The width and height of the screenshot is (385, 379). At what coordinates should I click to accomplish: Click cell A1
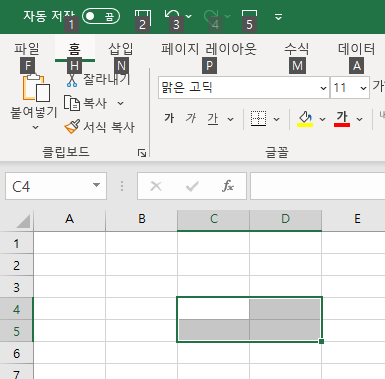coord(69,243)
